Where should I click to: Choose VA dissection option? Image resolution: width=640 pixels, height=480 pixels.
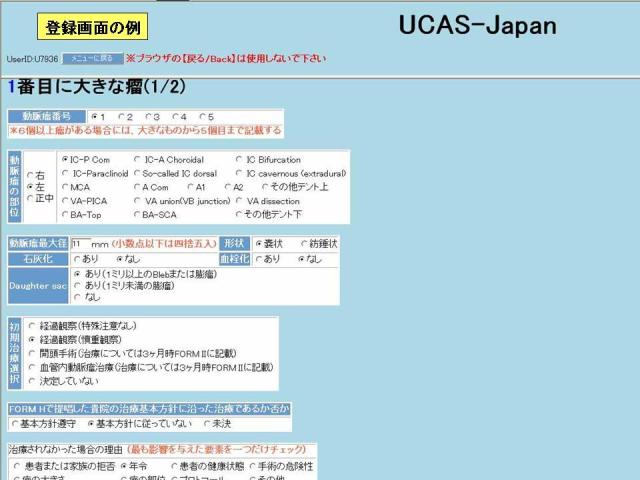(238, 200)
